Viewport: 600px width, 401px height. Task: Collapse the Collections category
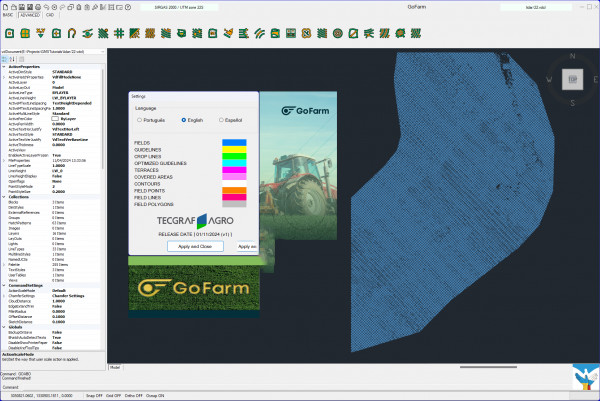point(4,197)
